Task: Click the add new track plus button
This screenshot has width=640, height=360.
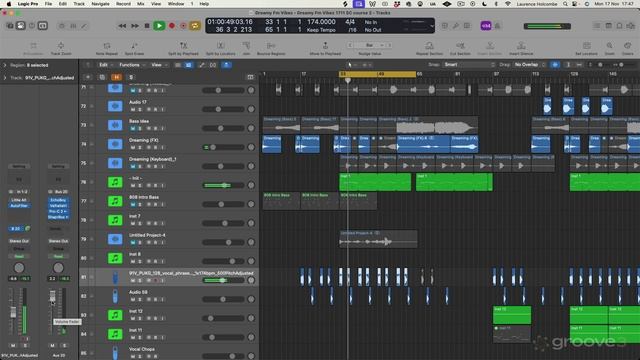Action: [88, 77]
